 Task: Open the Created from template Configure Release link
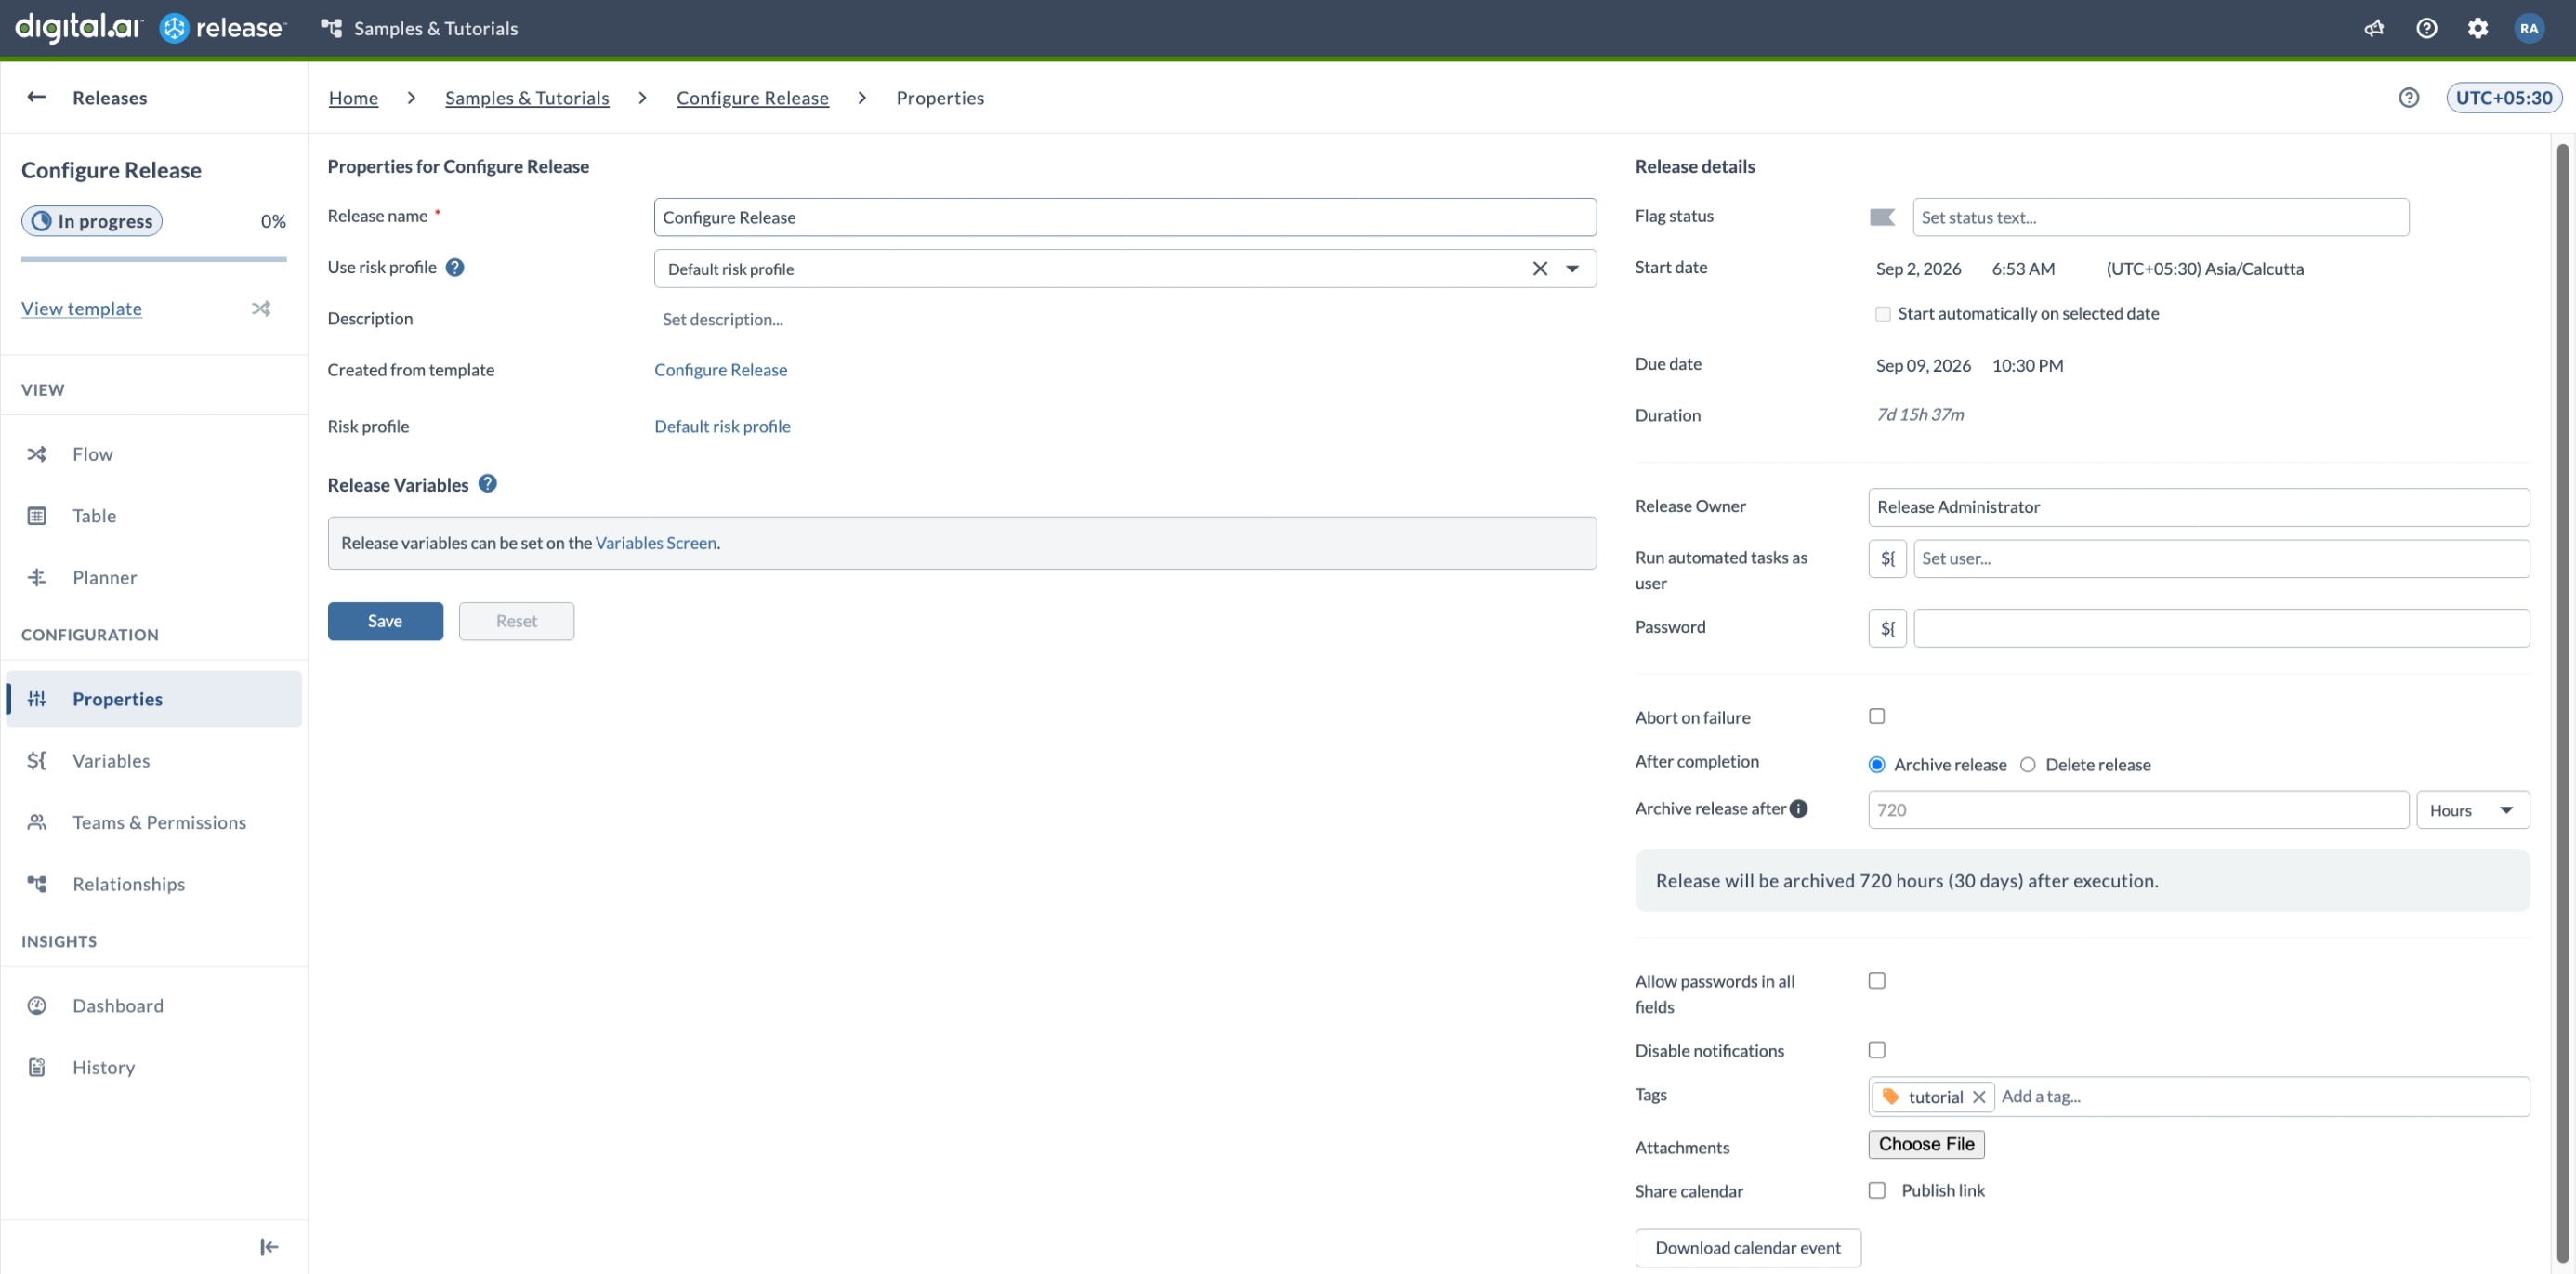click(x=720, y=369)
